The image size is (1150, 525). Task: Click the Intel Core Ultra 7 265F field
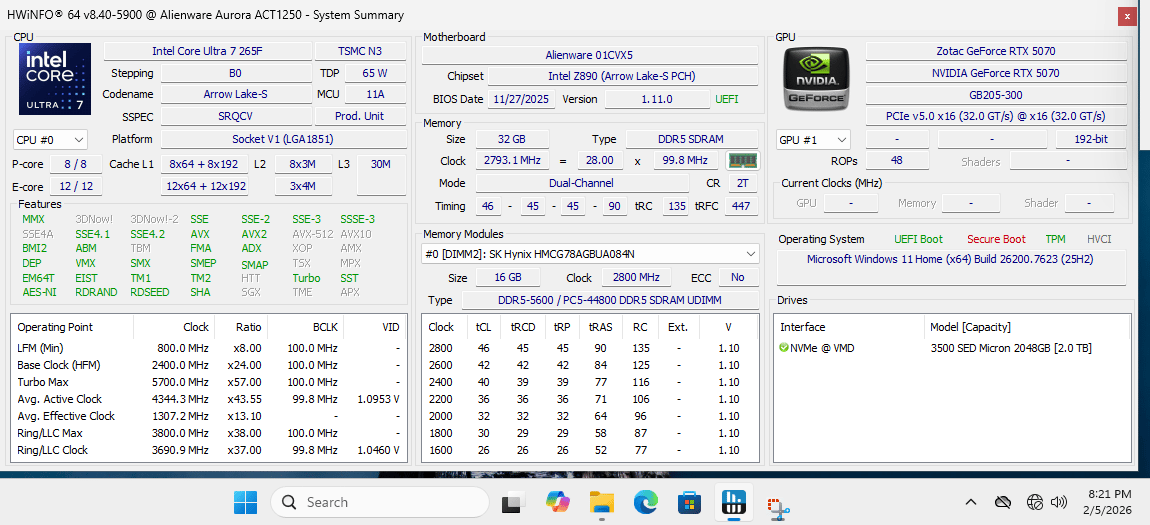tap(207, 51)
